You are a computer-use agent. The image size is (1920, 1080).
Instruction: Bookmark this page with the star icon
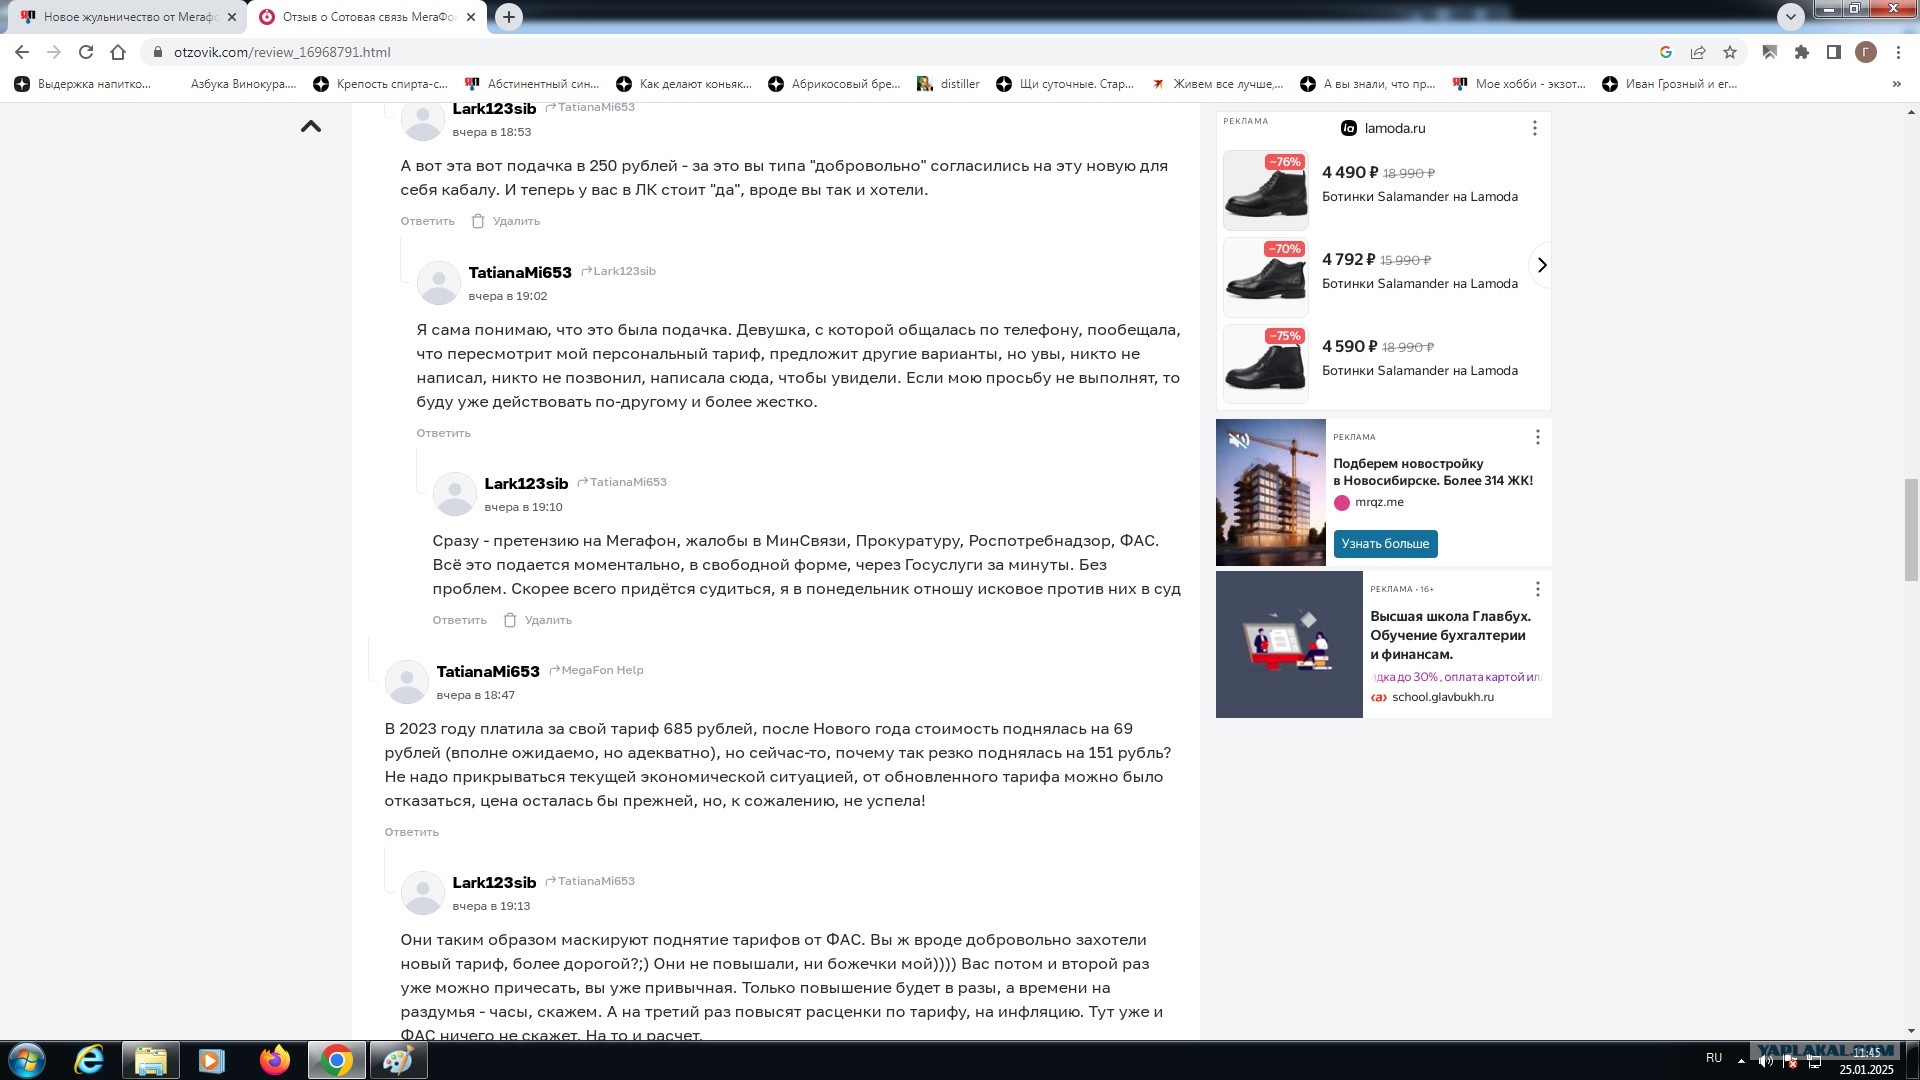click(1730, 52)
